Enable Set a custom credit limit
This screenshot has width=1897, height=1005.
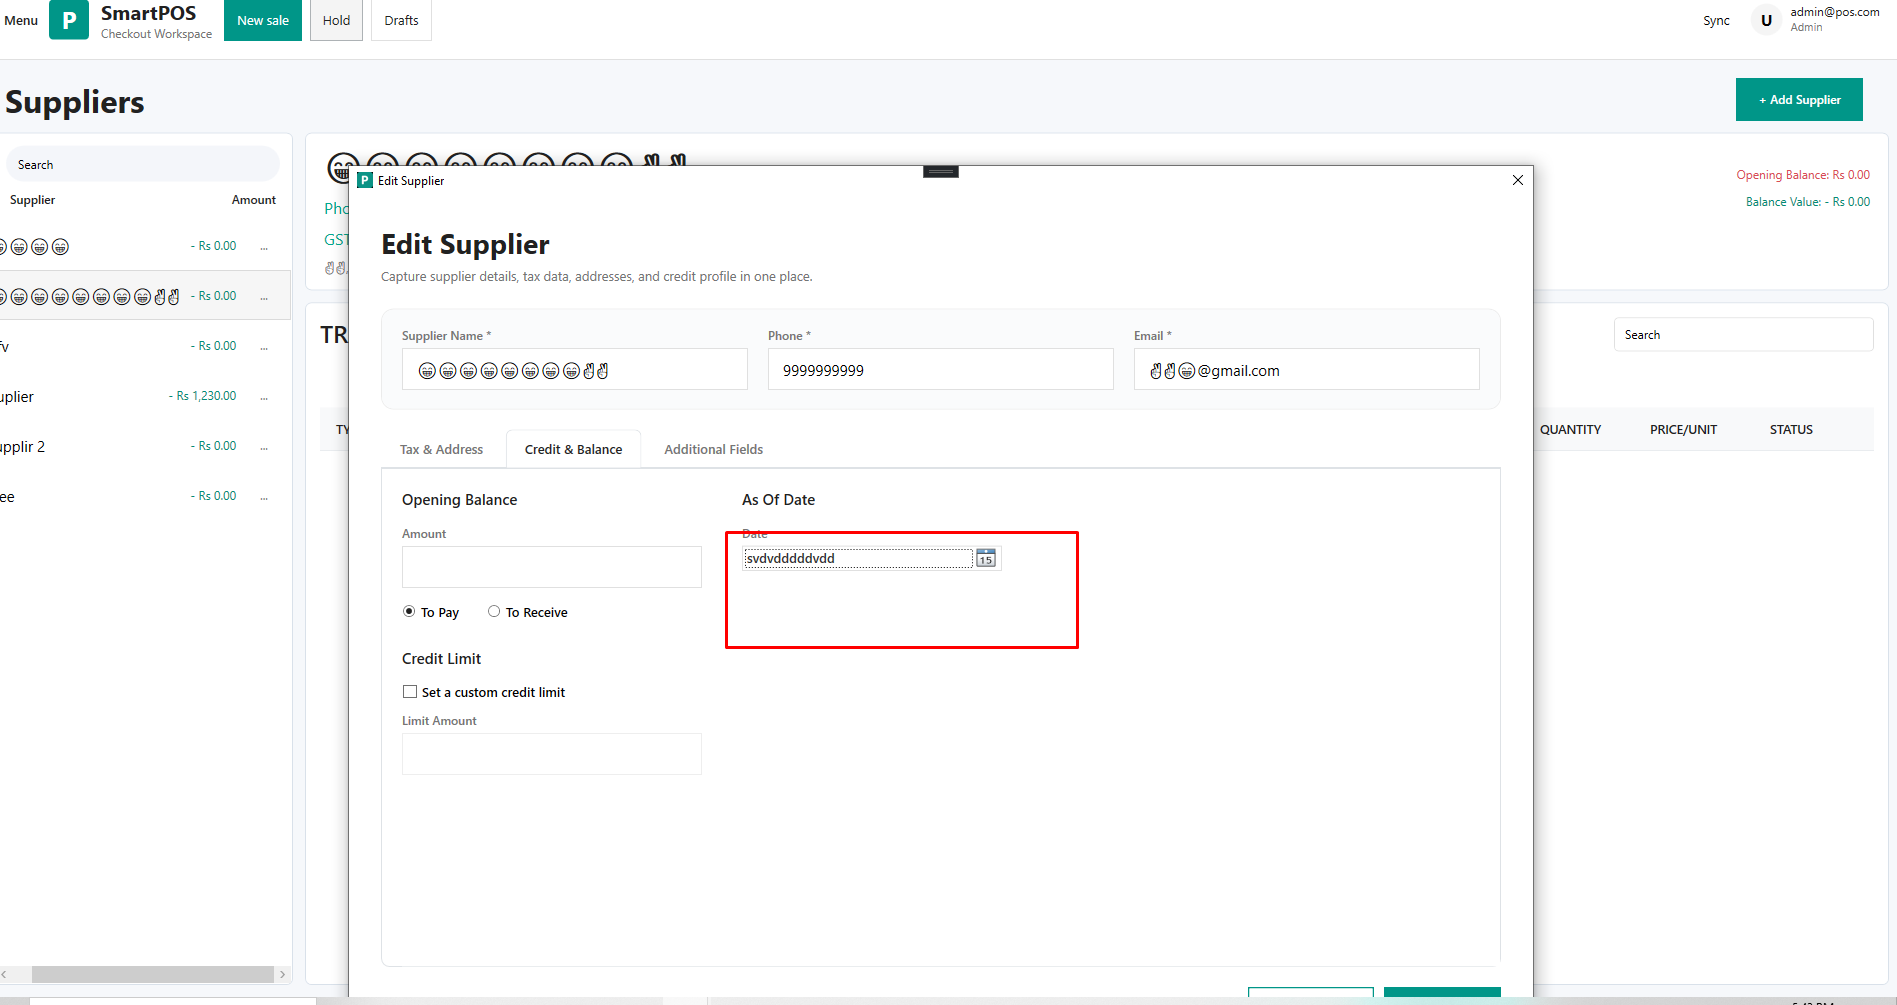[x=410, y=692]
